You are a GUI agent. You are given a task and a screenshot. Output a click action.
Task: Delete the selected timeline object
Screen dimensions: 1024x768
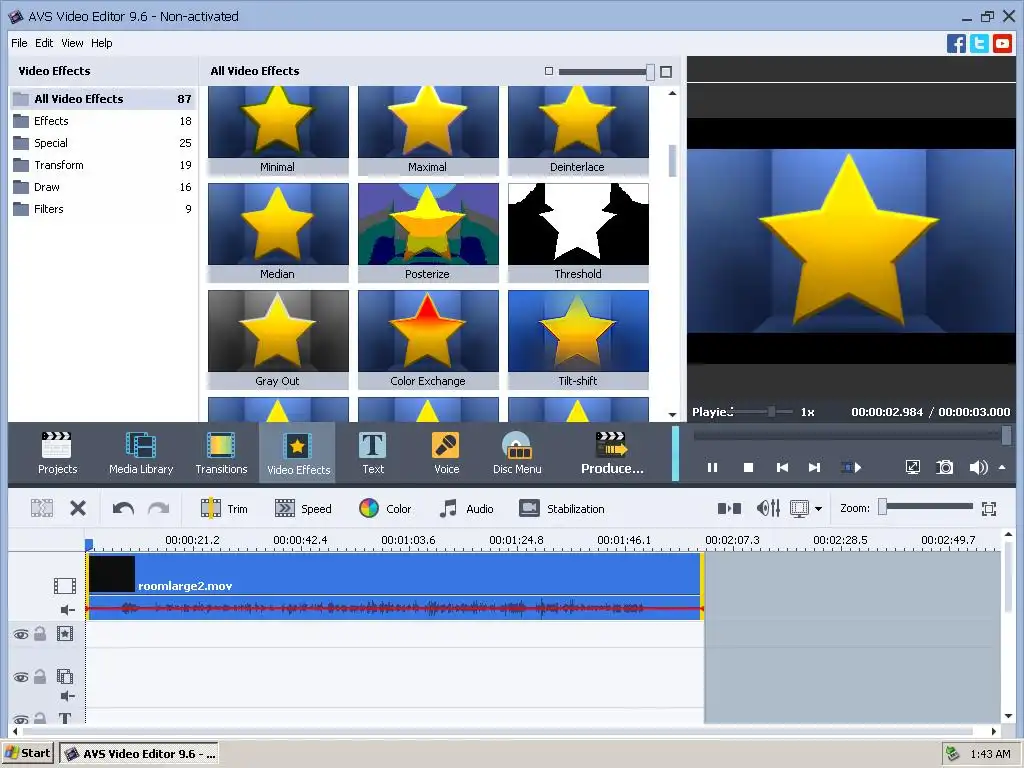[x=78, y=508]
